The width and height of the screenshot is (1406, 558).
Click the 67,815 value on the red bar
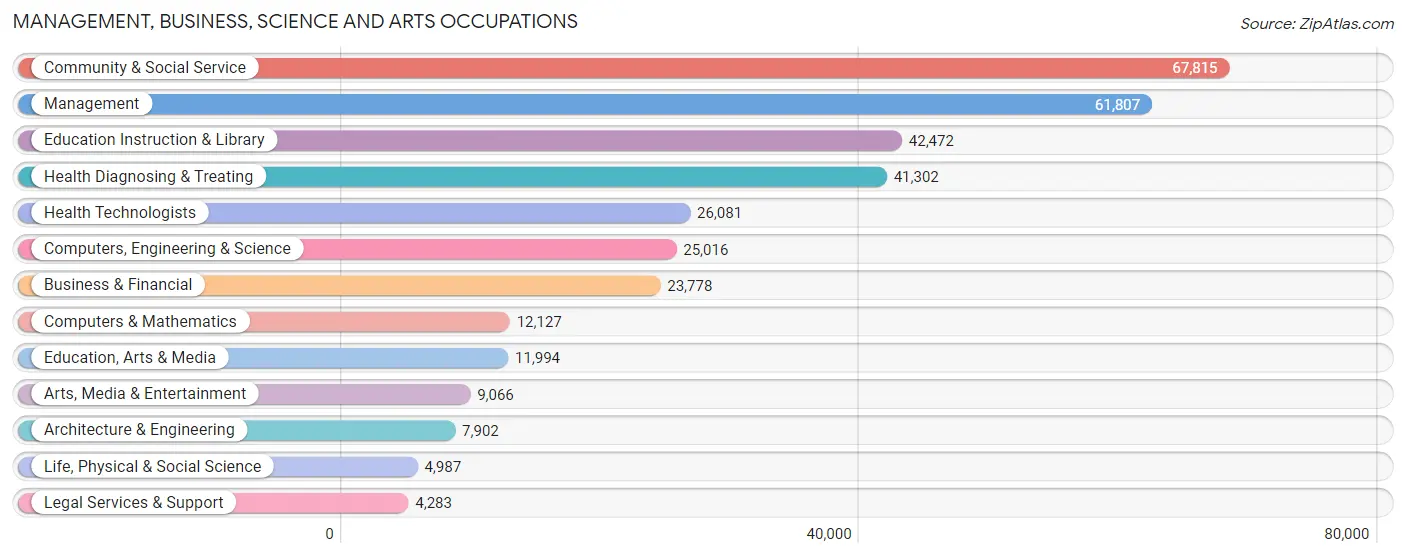point(1195,68)
